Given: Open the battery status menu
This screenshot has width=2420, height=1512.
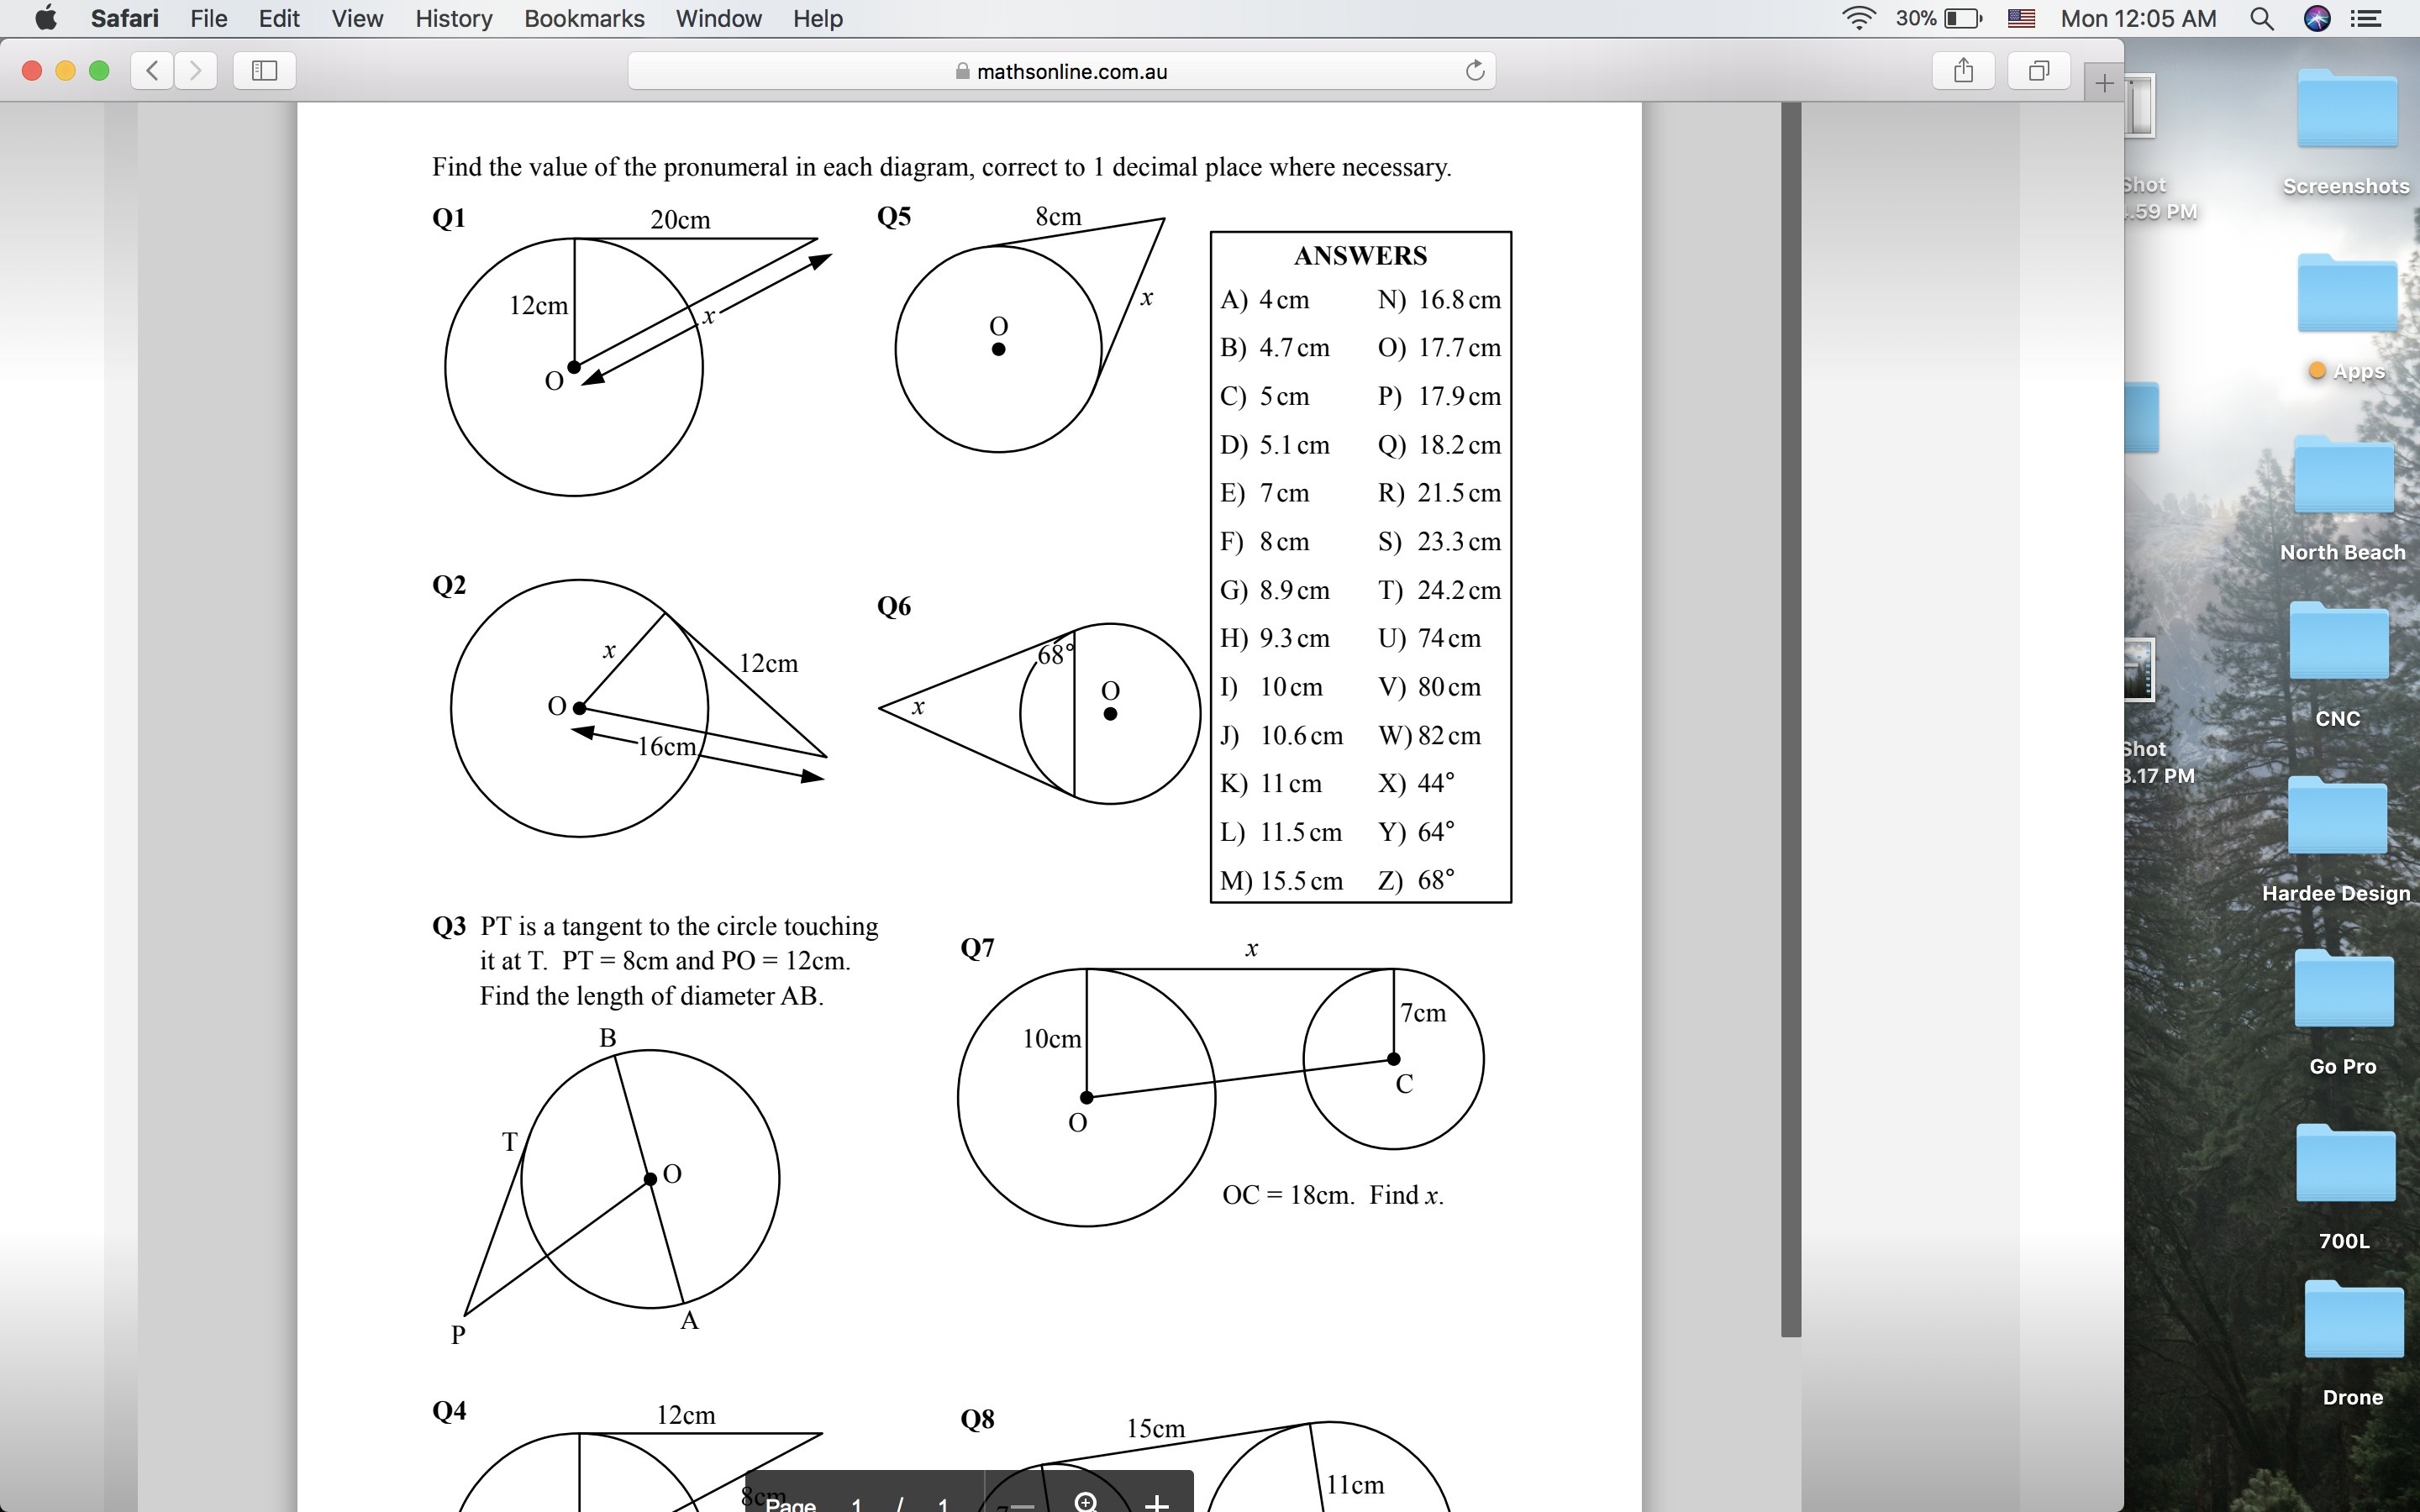Looking at the screenshot, I should pyautogui.click(x=1962, y=18).
